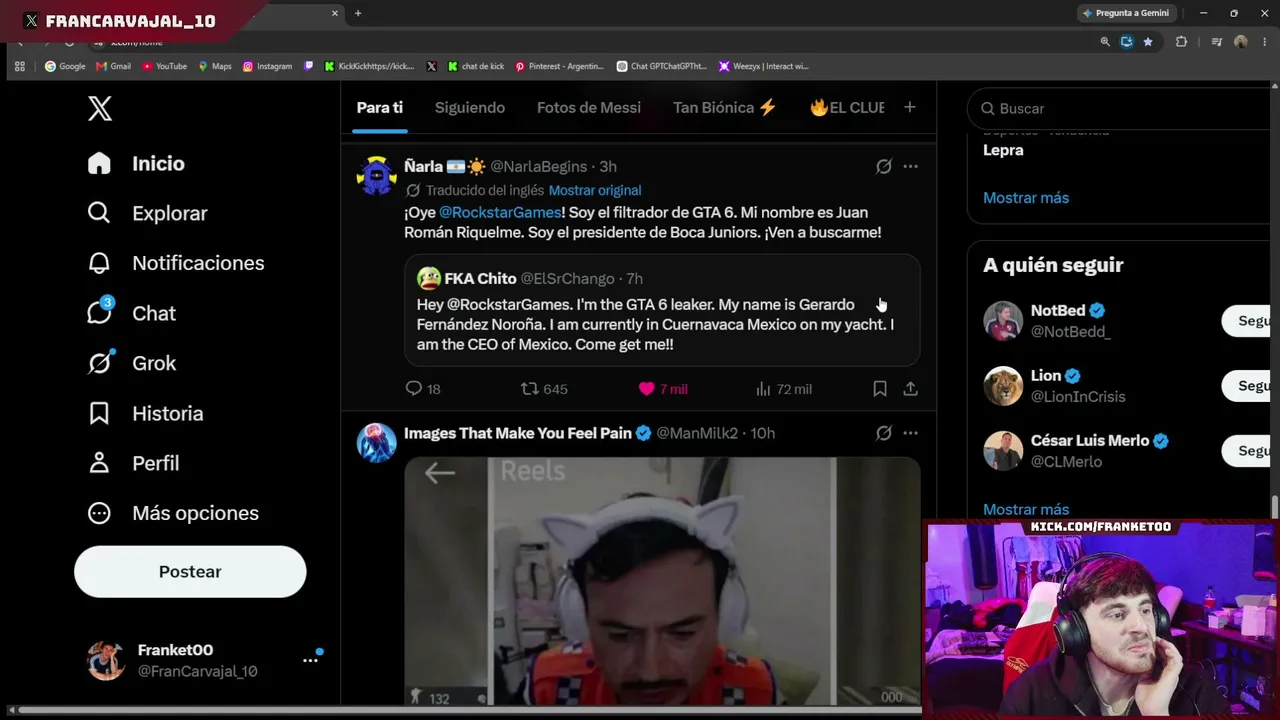This screenshot has width=1280, height=720.
Task: Open the Twitch bookmark icon
Action: (x=309, y=66)
